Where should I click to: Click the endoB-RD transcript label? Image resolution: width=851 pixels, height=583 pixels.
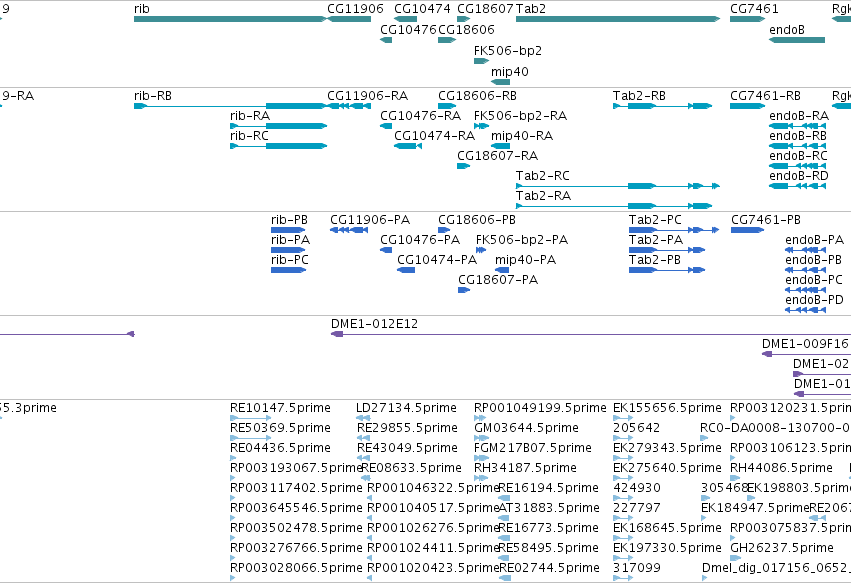click(x=799, y=176)
